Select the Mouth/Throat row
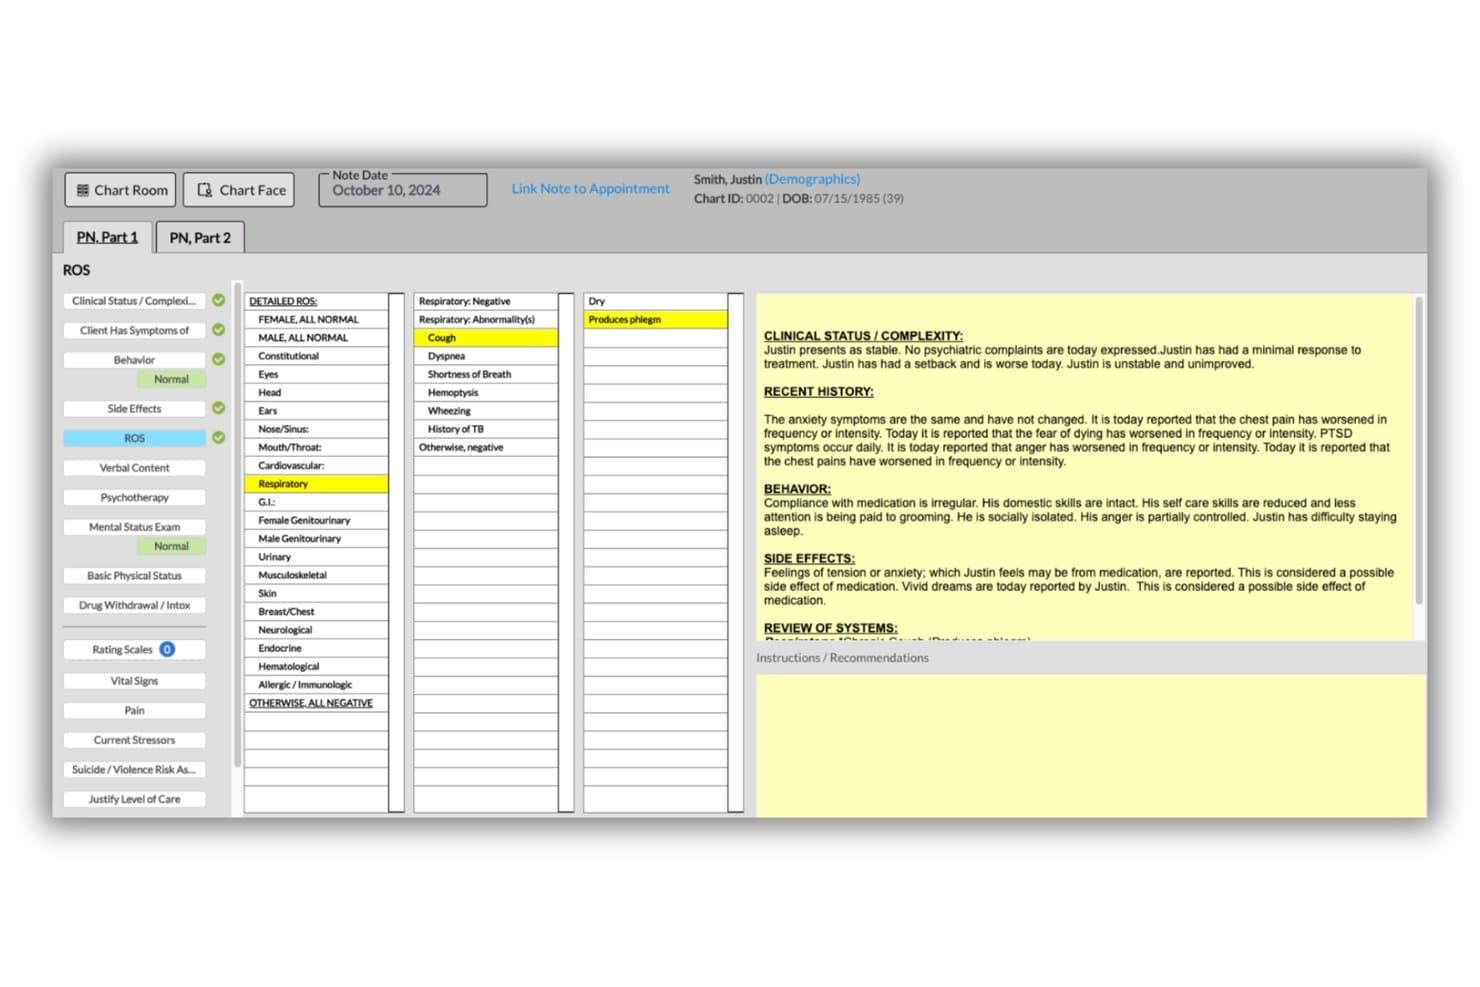The image size is (1480, 987). coord(316,447)
